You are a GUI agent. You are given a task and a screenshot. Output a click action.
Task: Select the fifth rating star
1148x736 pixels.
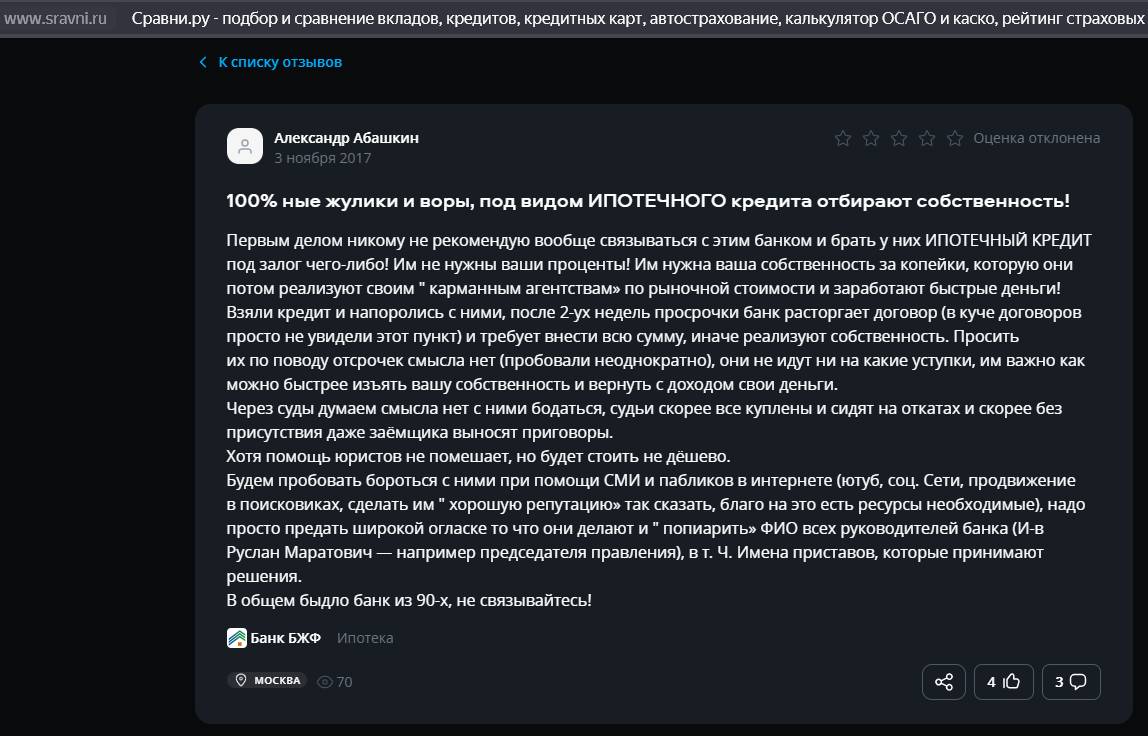(955, 138)
